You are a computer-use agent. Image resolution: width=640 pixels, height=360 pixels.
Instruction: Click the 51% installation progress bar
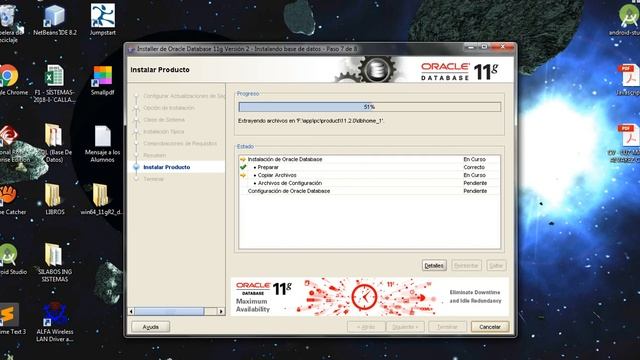click(369, 107)
